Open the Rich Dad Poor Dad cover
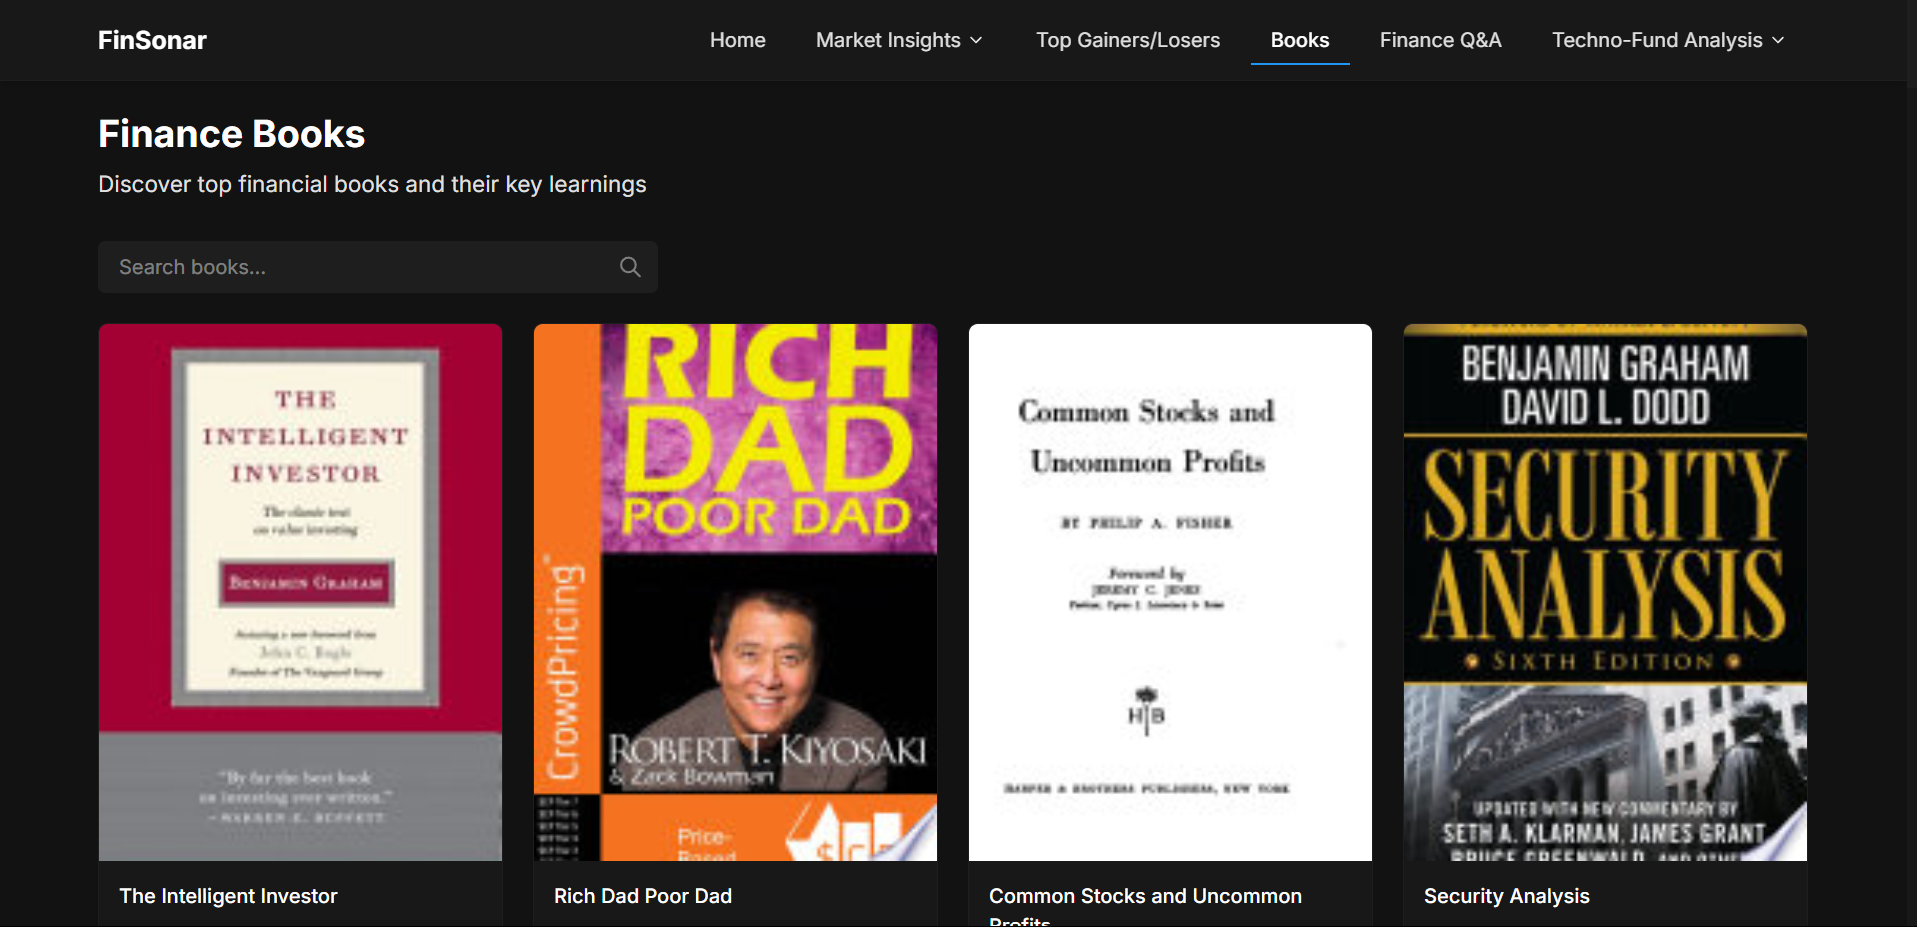The image size is (1917, 927). tap(735, 592)
